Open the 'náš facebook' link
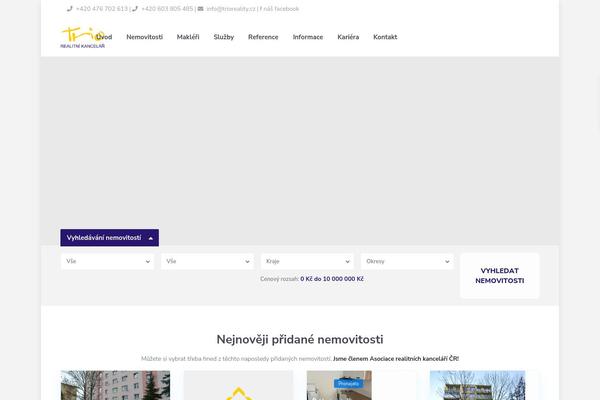Image resolution: width=600 pixels, height=400 pixels. coord(281,8)
